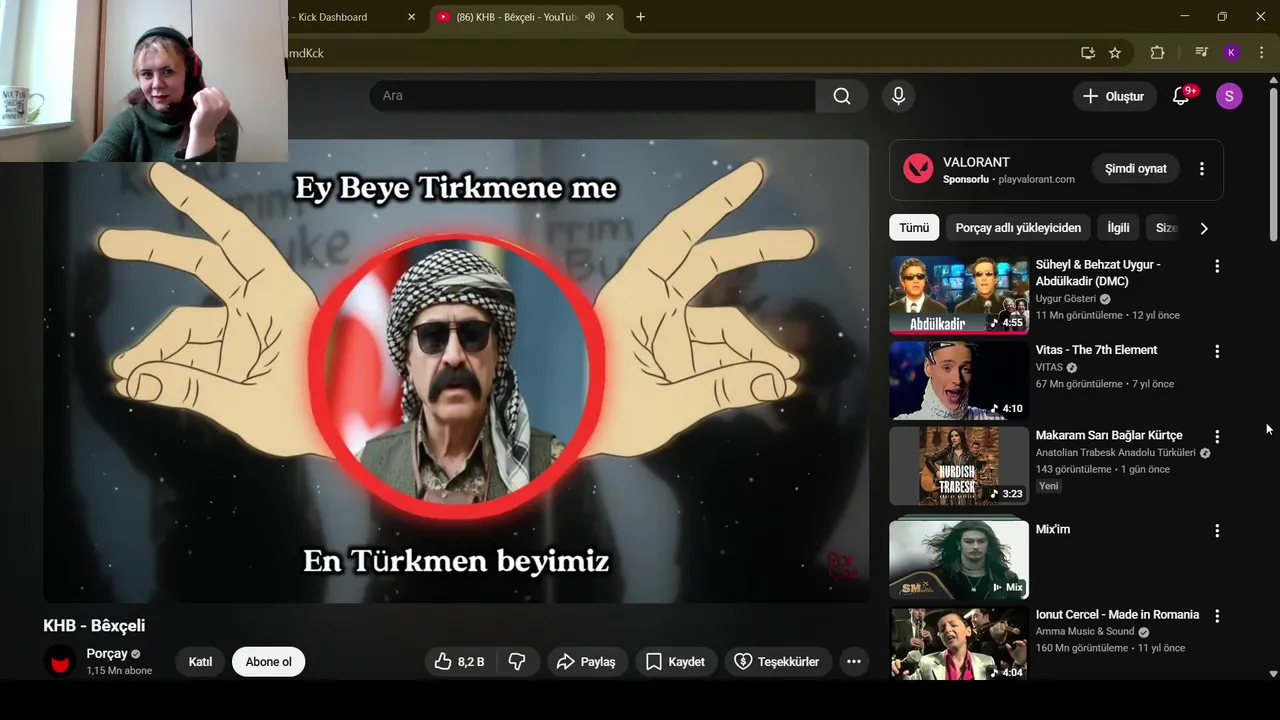Bookmark this page with the star
The width and height of the screenshot is (1280, 720).
coord(1115,53)
